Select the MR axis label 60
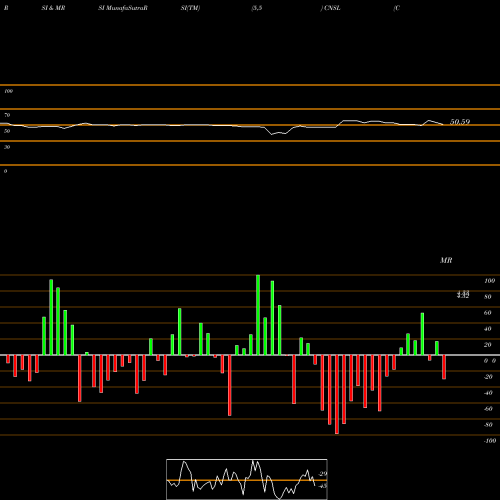 (x=487, y=313)
